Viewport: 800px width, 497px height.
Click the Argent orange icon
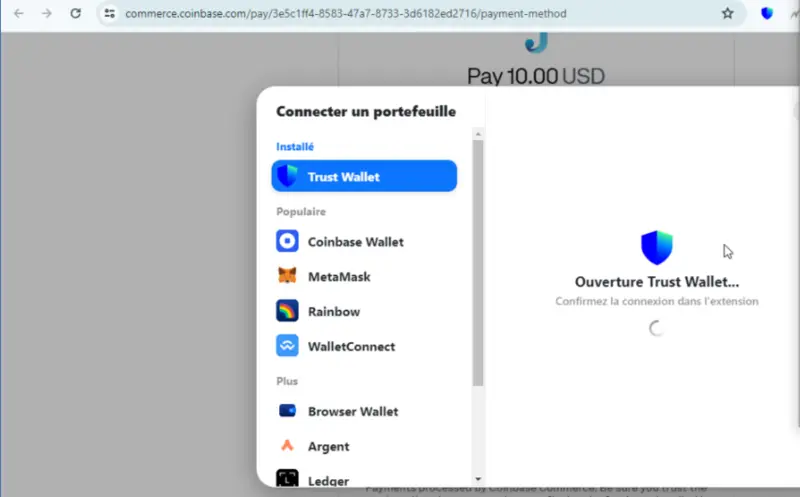(x=287, y=445)
